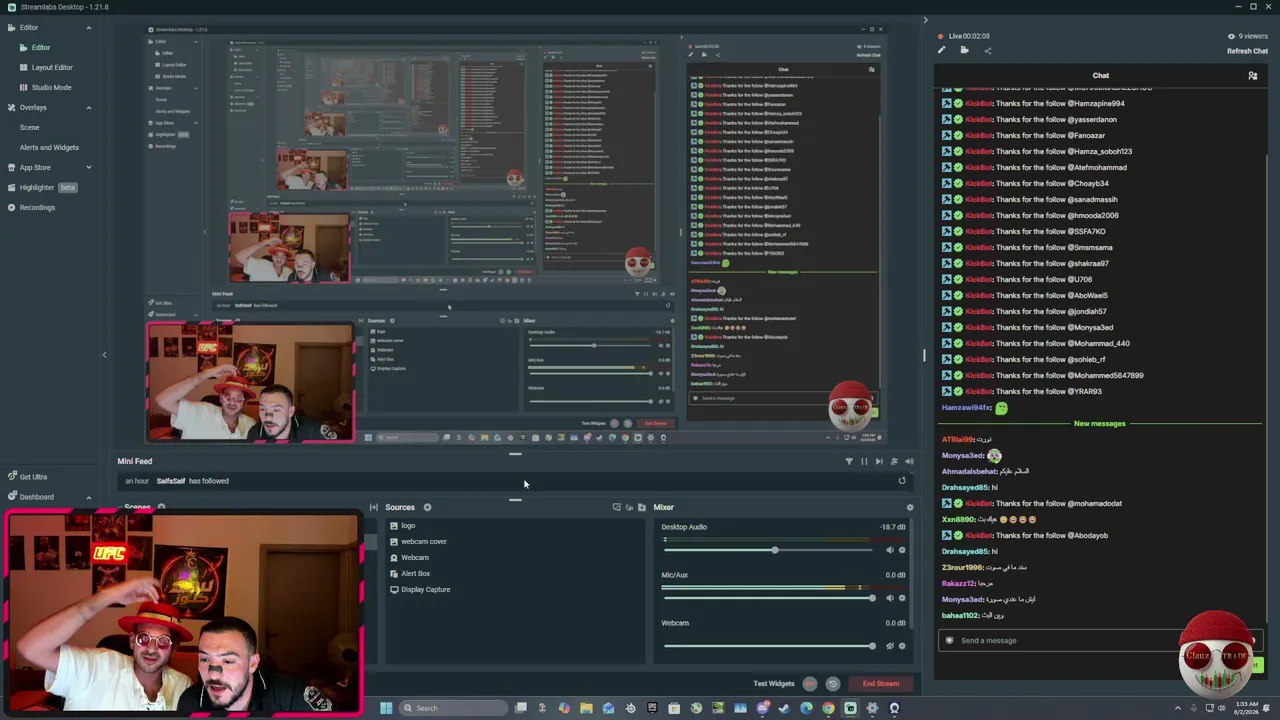Click KickBot's follow message for @Hamzapine994
The height and width of the screenshot is (720, 1280).
coord(1033,104)
